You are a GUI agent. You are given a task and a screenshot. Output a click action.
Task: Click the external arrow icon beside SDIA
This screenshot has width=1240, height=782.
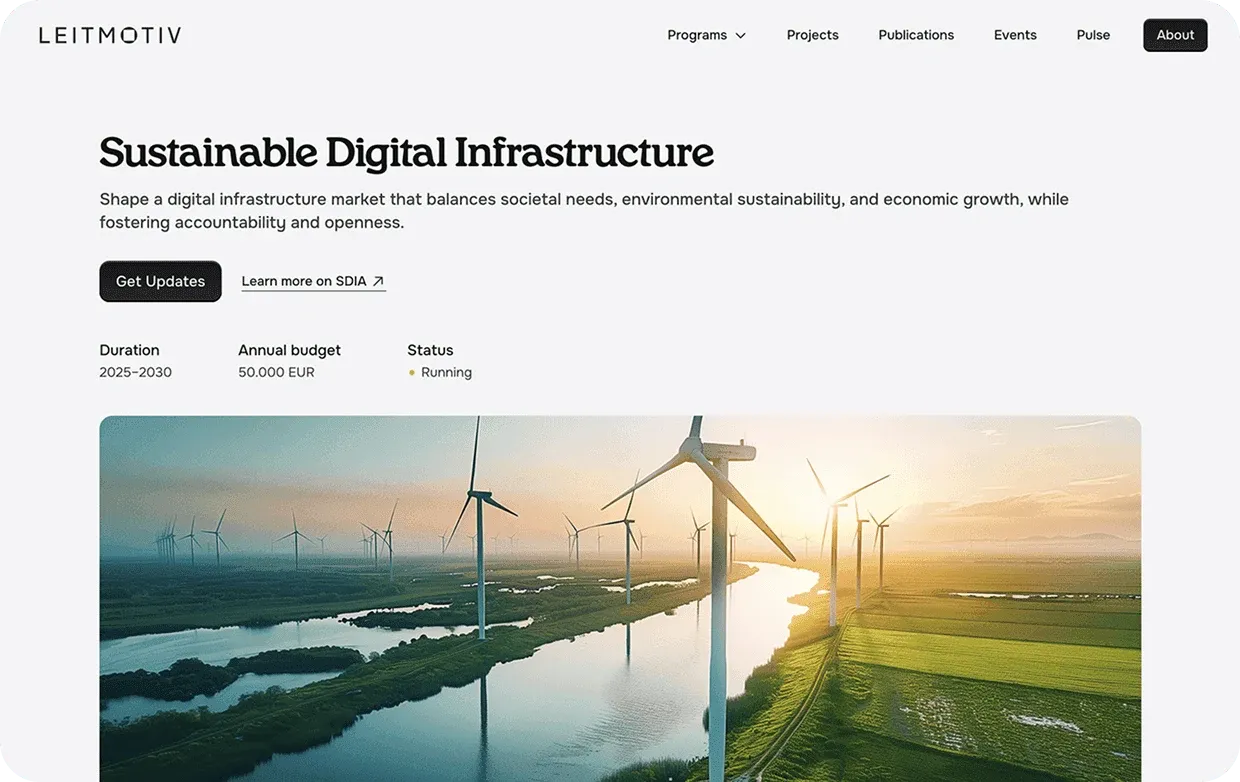[x=378, y=281]
